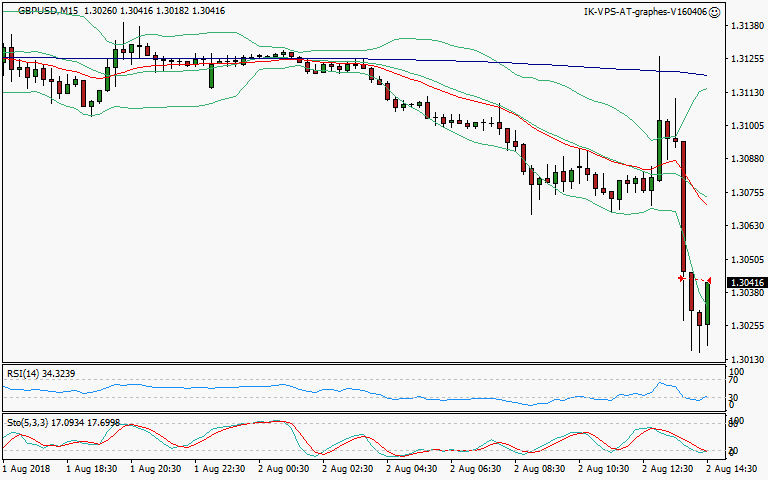Click the 1.31380 price axis label
This screenshot has width=768, height=480.
747,25
